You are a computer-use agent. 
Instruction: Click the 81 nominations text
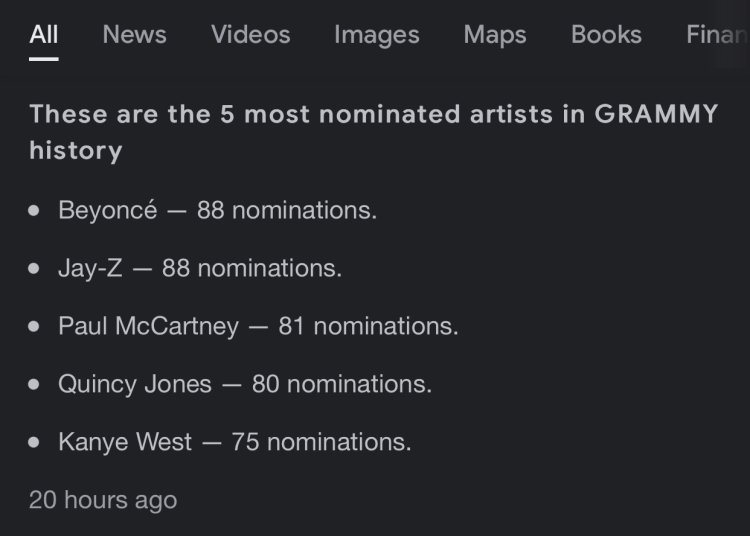click(368, 326)
